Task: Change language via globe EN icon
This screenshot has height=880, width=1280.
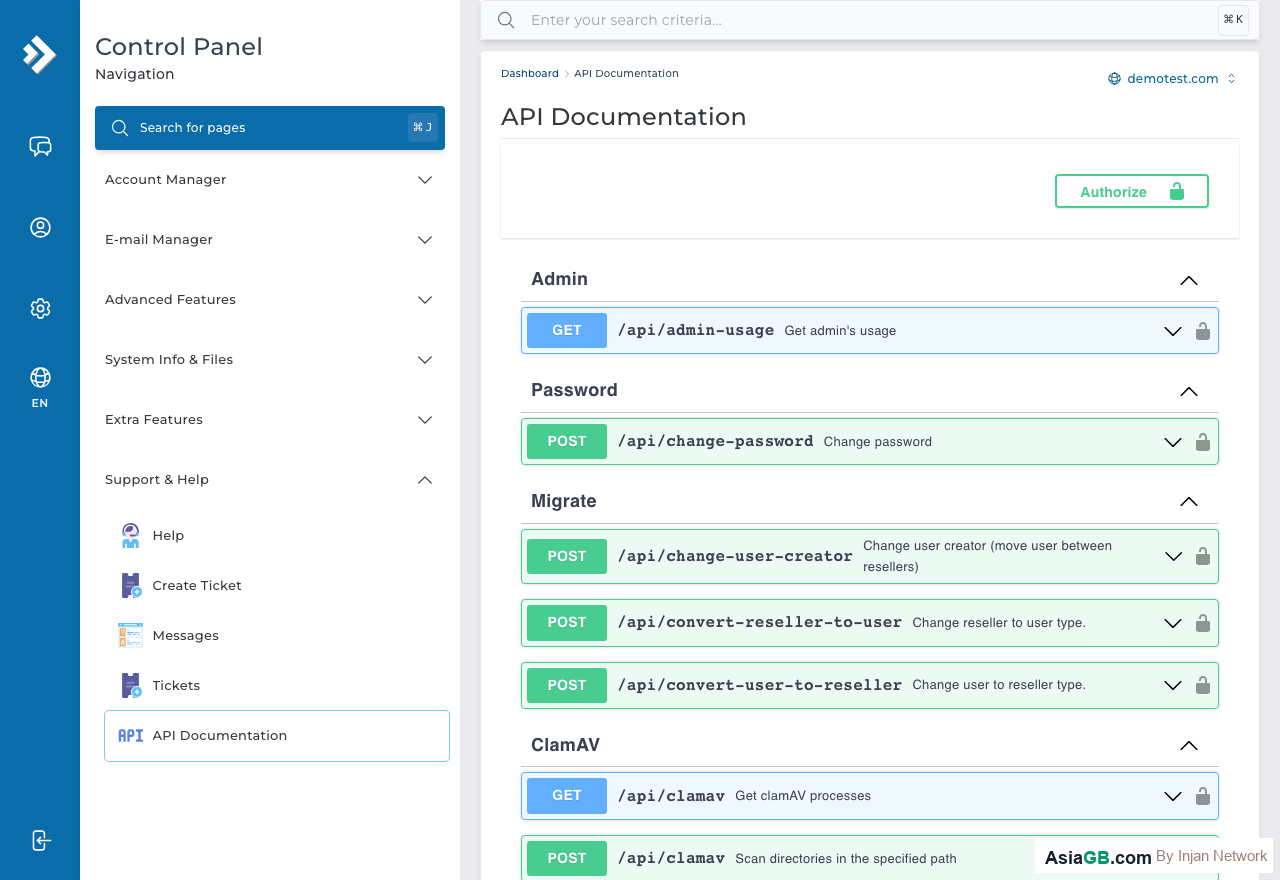Action: coord(40,387)
